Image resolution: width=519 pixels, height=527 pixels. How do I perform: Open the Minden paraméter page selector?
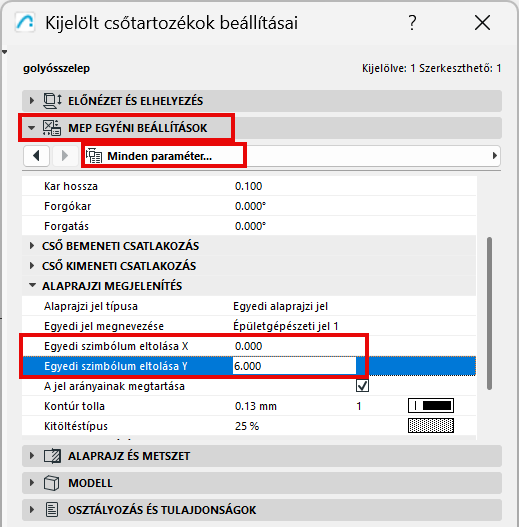tap(291, 156)
